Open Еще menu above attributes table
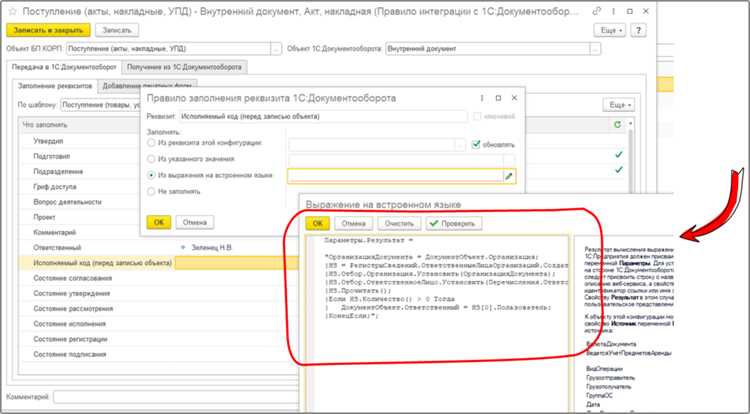The height and width of the screenshot is (414, 750). click(618, 105)
